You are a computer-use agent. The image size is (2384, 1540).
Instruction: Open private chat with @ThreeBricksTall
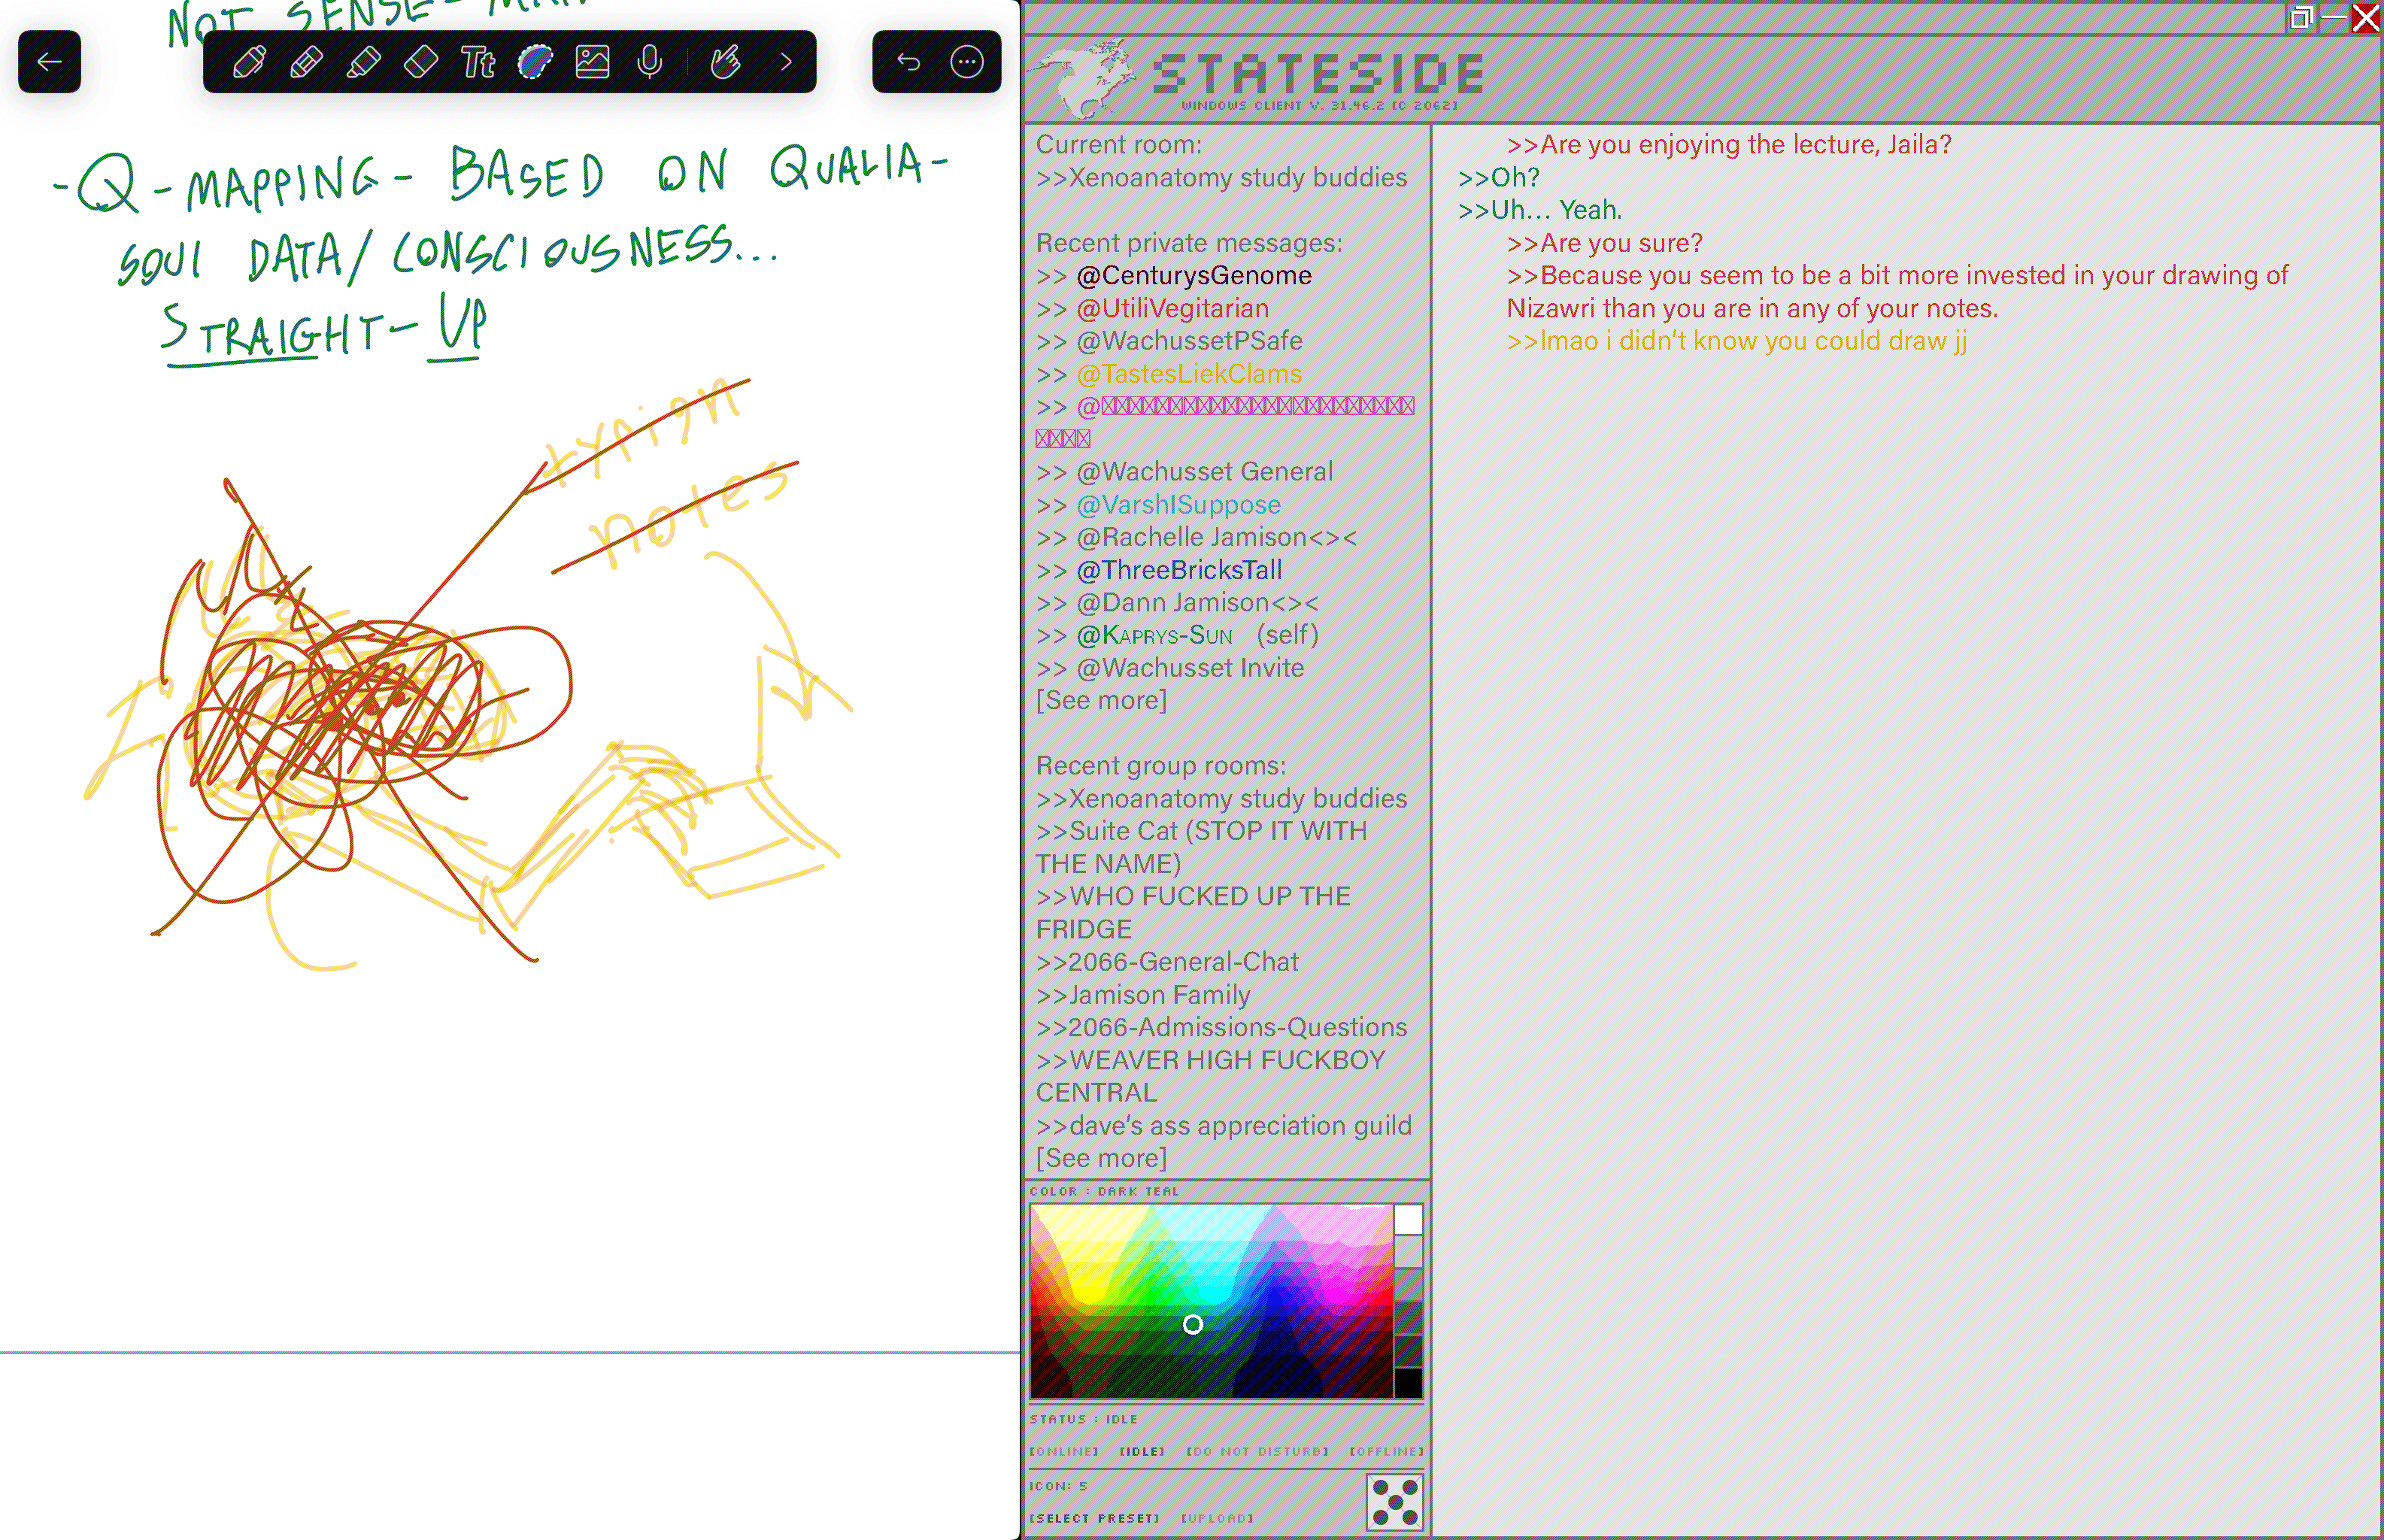tap(1178, 570)
